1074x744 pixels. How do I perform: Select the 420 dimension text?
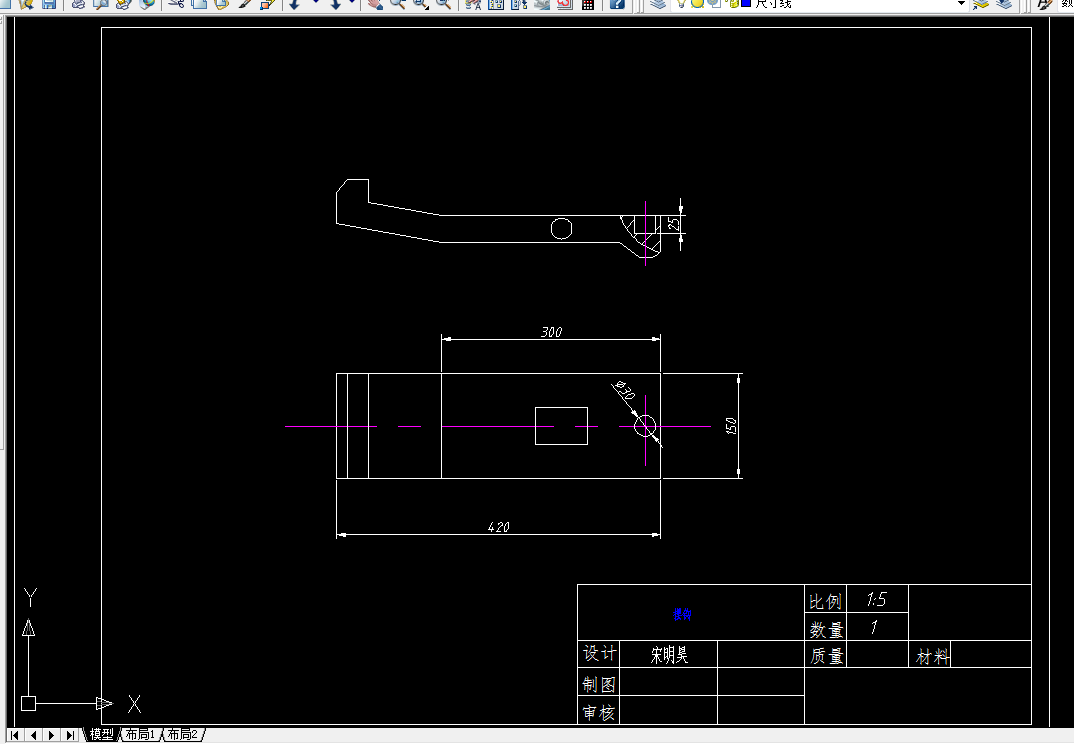tap(499, 528)
